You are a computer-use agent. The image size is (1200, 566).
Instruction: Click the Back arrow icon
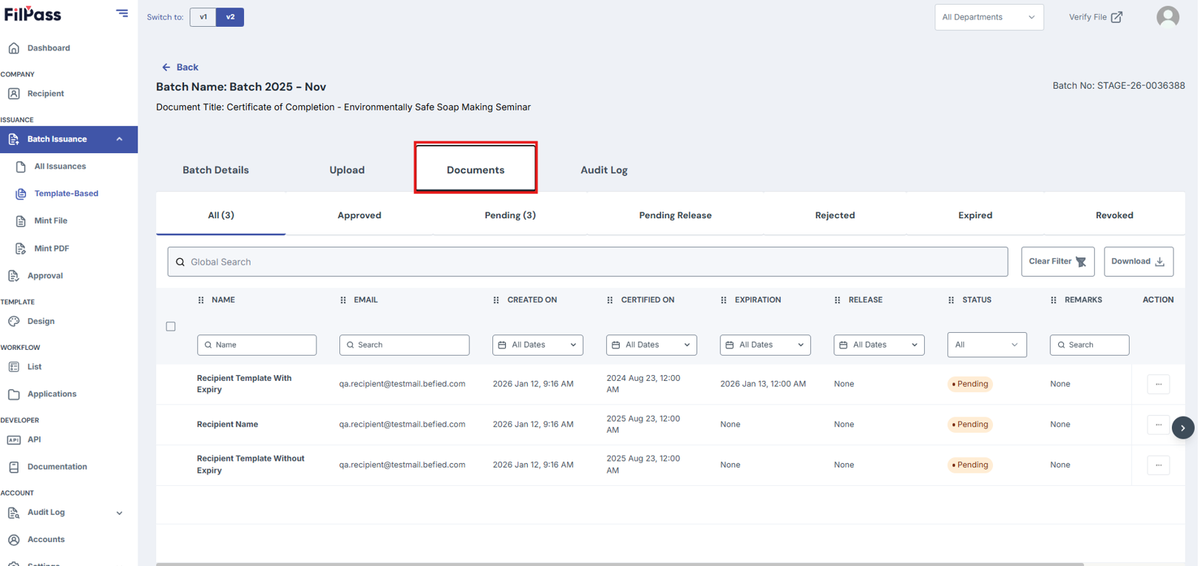166,67
